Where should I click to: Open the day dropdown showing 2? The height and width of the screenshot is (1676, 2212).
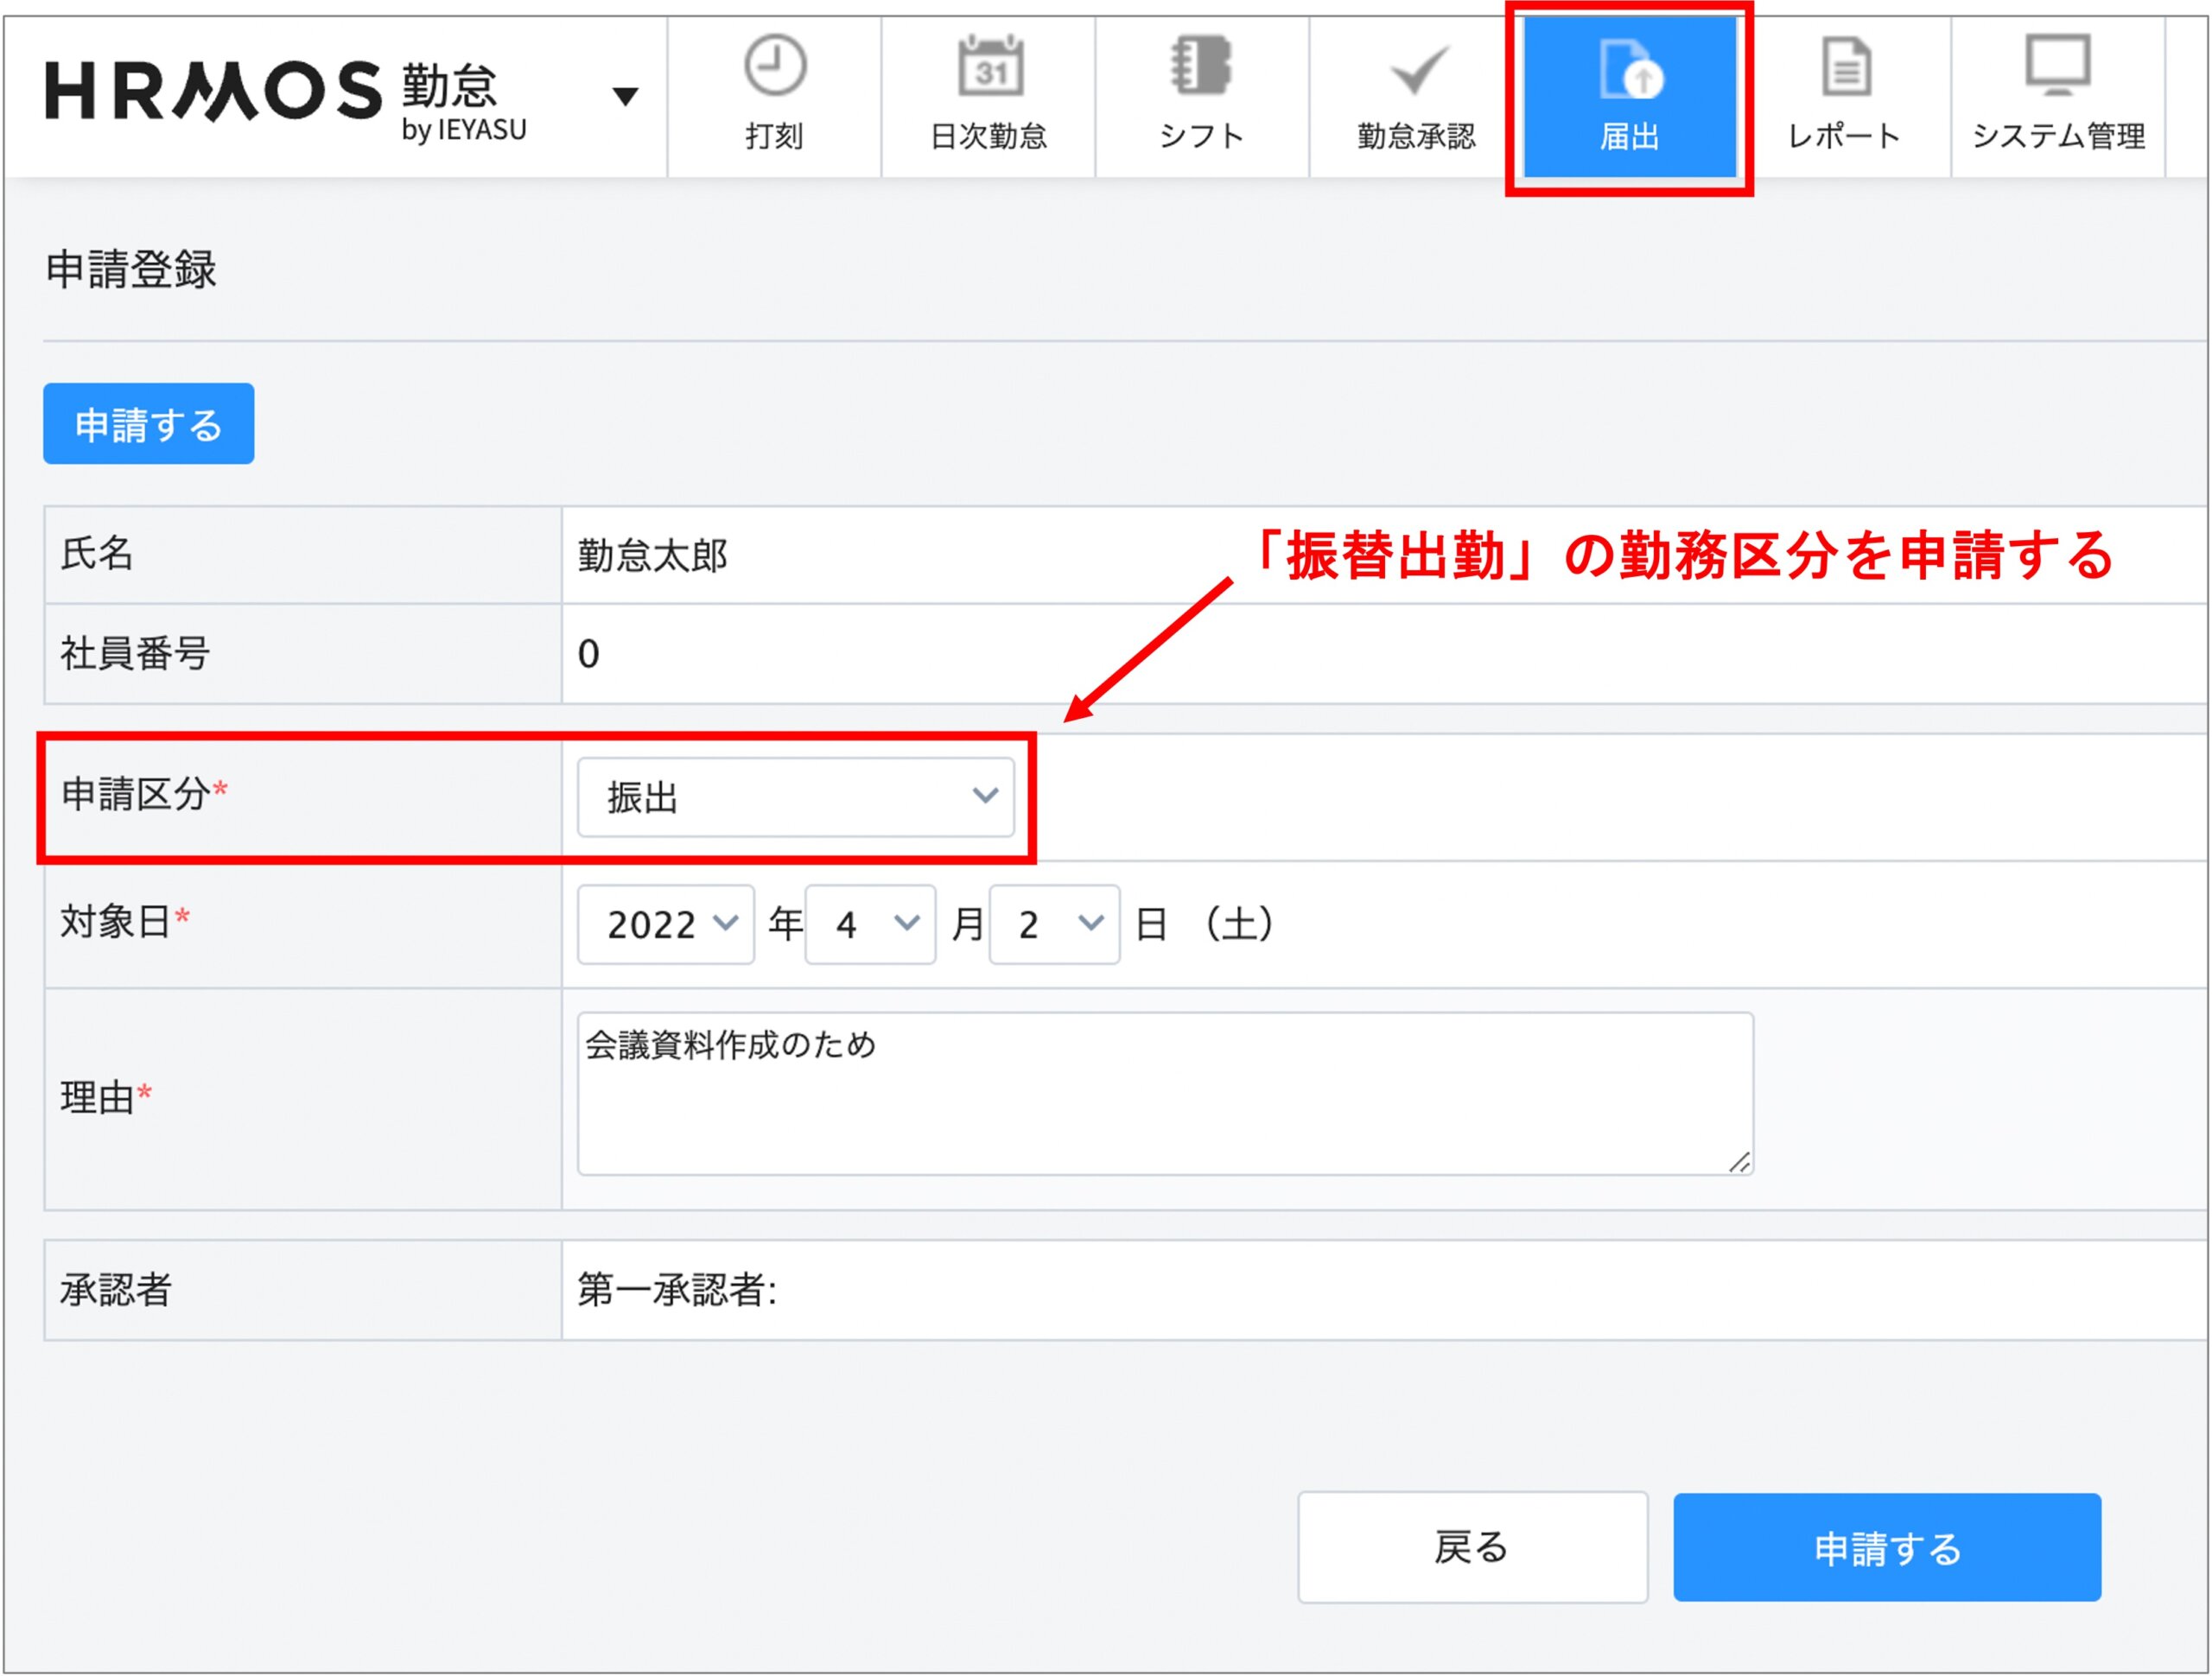click(x=1053, y=924)
